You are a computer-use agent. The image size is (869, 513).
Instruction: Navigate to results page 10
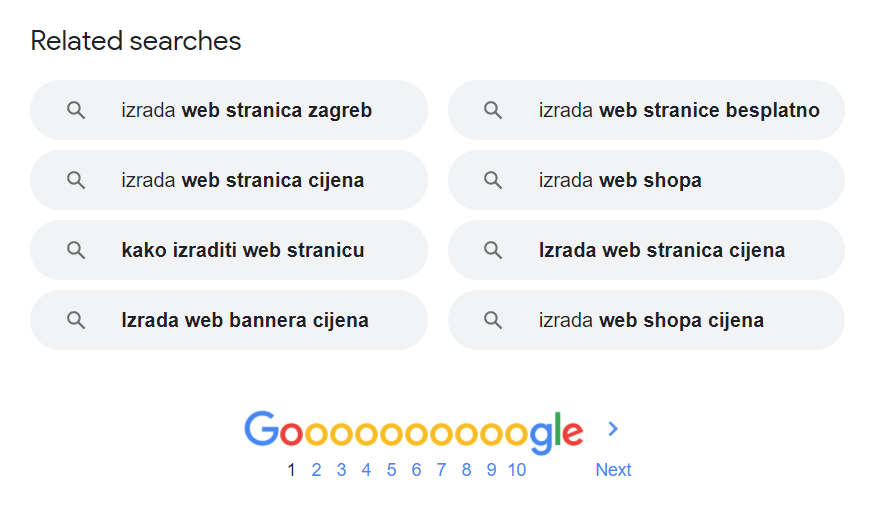coord(516,470)
